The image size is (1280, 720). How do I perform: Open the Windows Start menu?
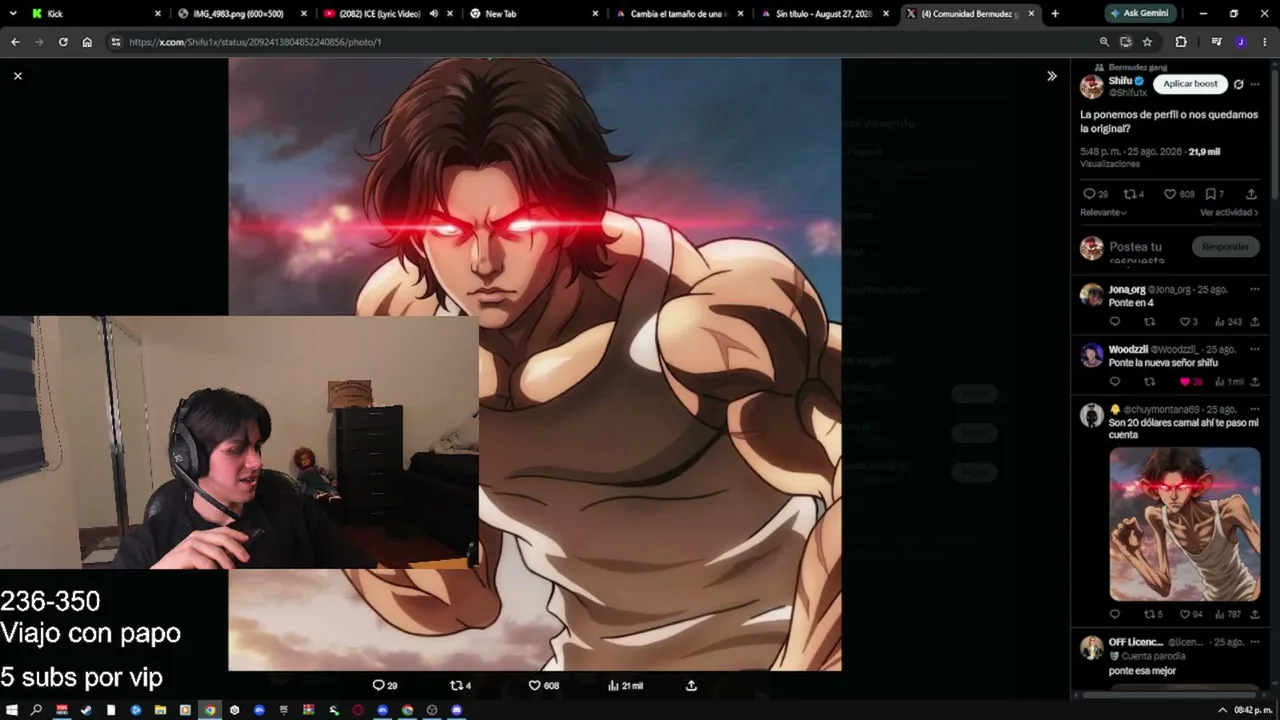12,710
